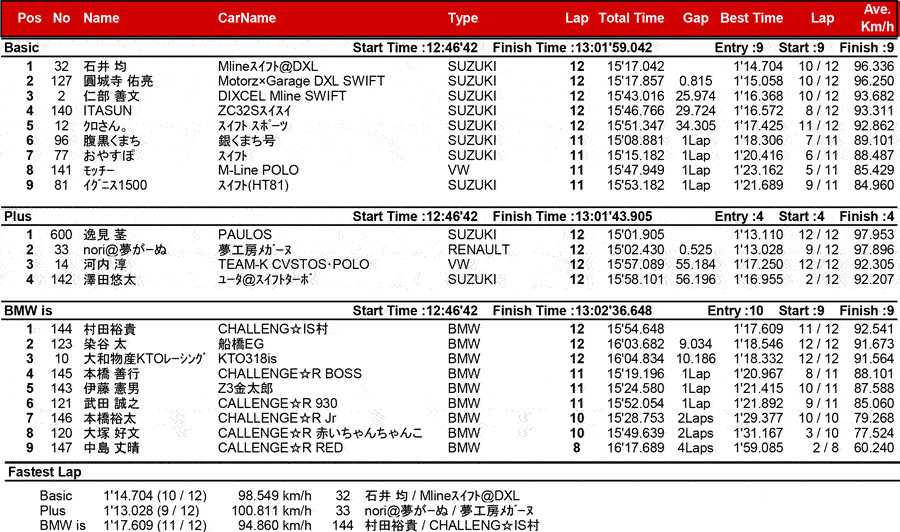Screen dimensions: 900x532
Task: Click car name 'CHALLENG☆IS村' in BMW is table
Action: 273,329
